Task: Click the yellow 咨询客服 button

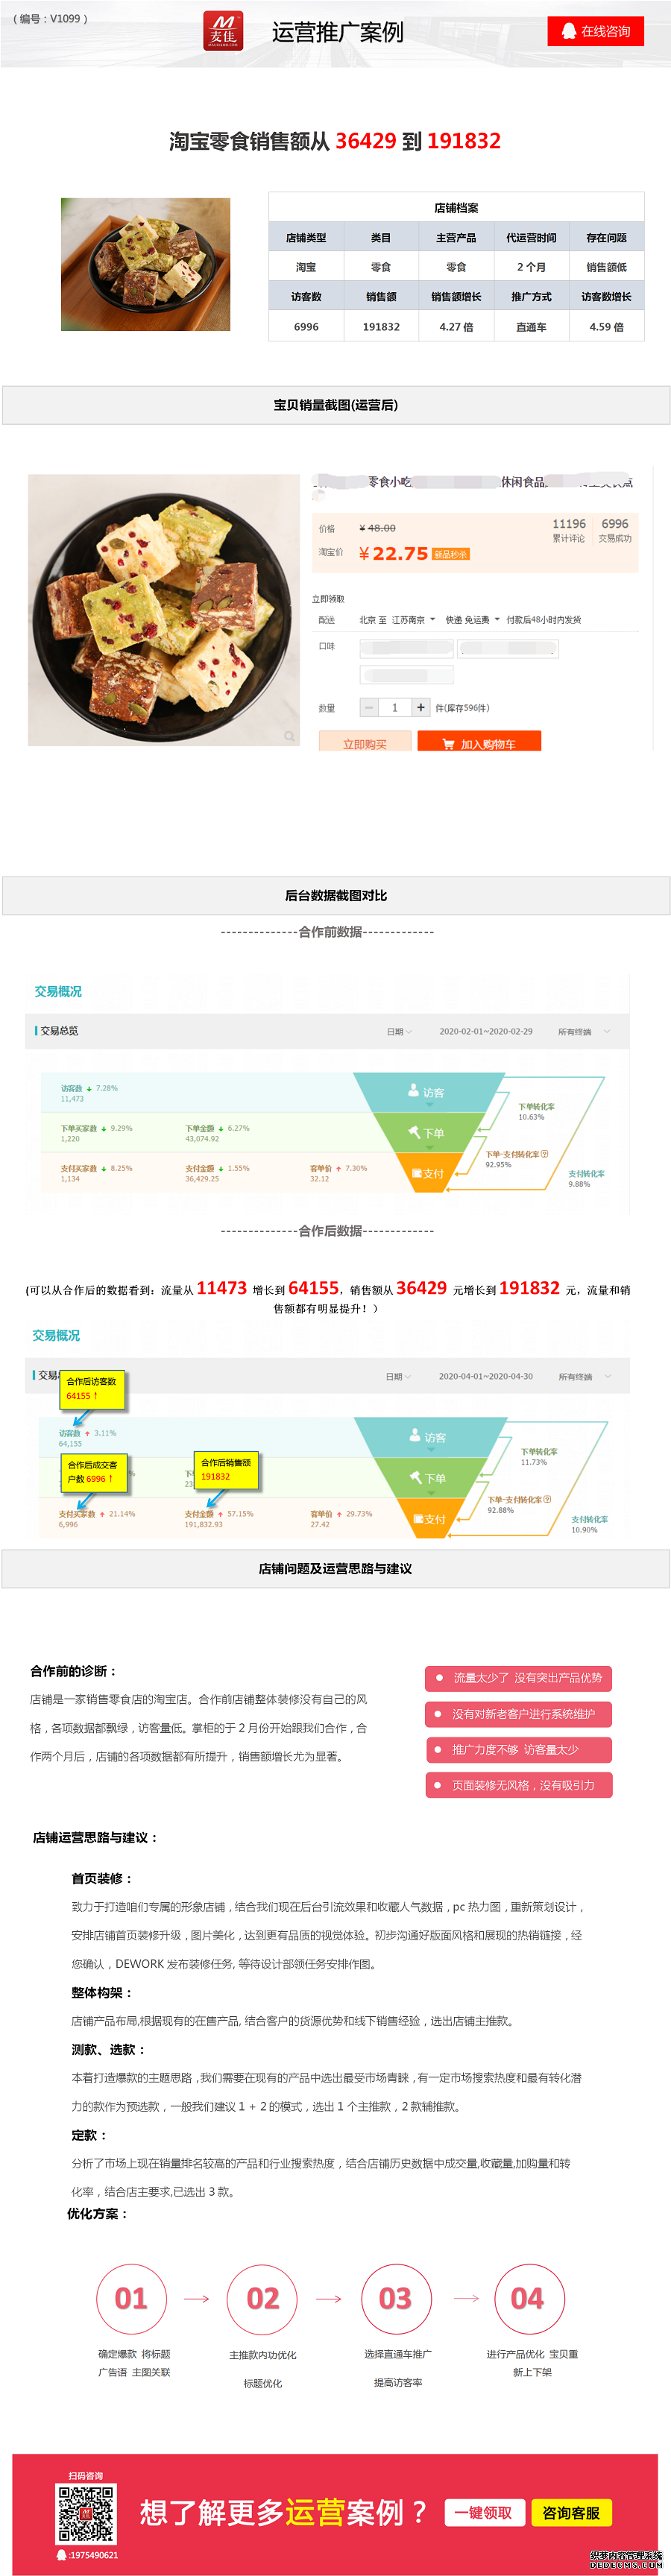Action: (571, 2512)
